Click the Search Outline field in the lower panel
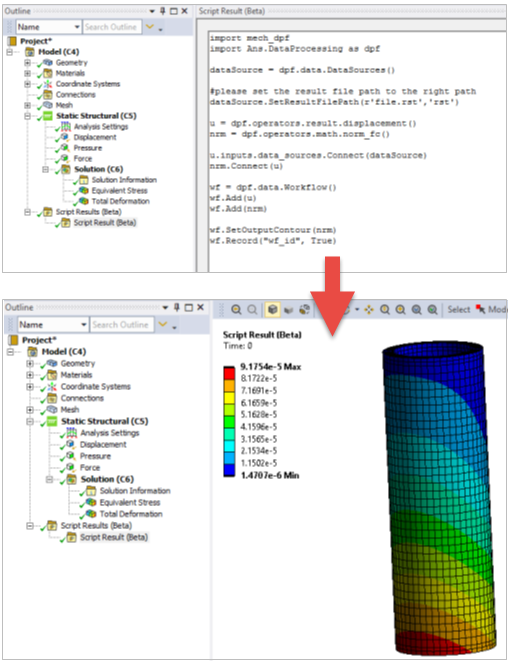508x661 pixels. coord(122,325)
